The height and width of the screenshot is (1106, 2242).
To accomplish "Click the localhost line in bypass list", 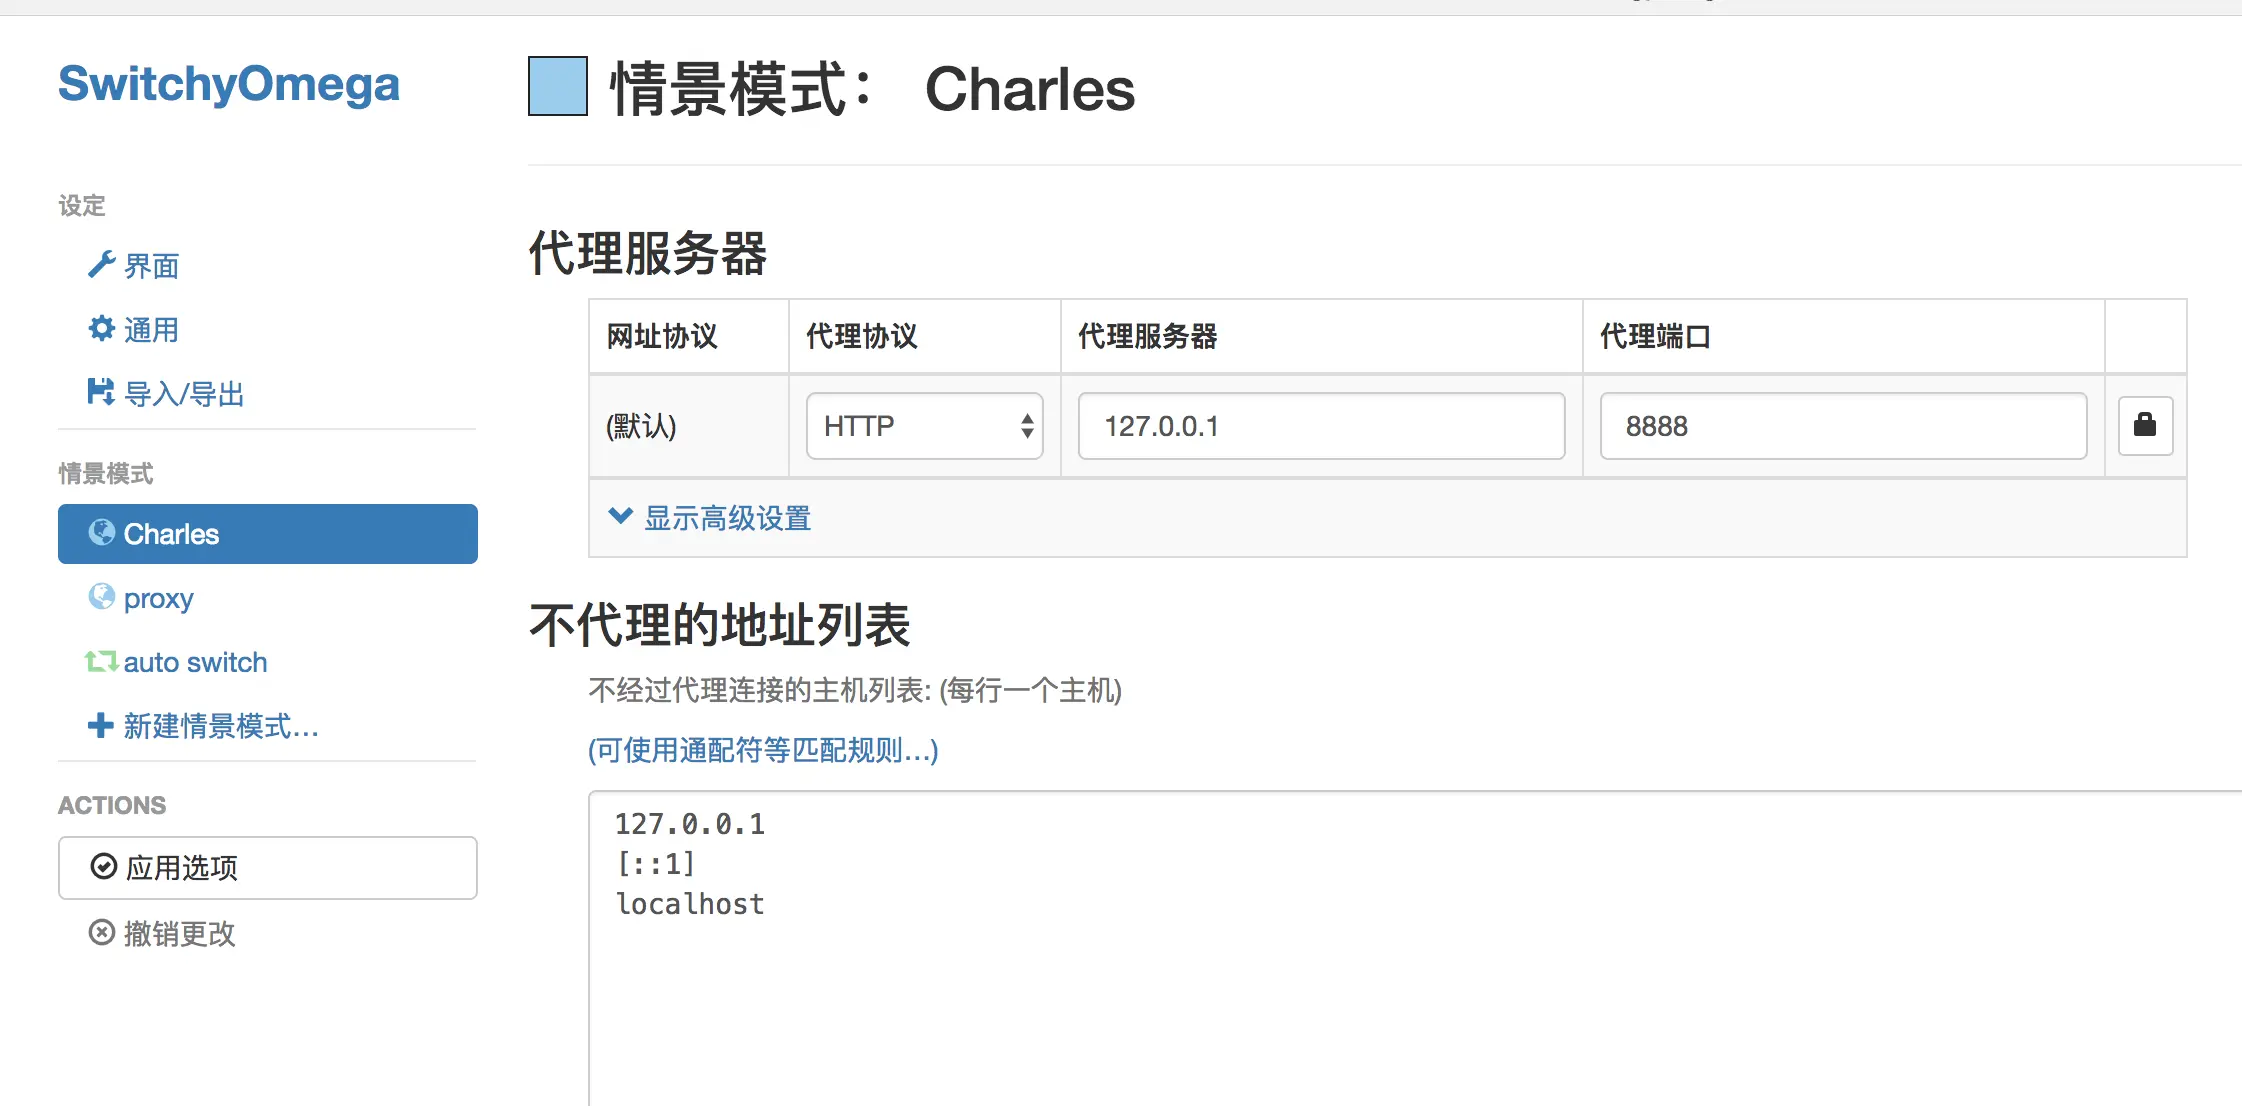I will tap(690, 904).
